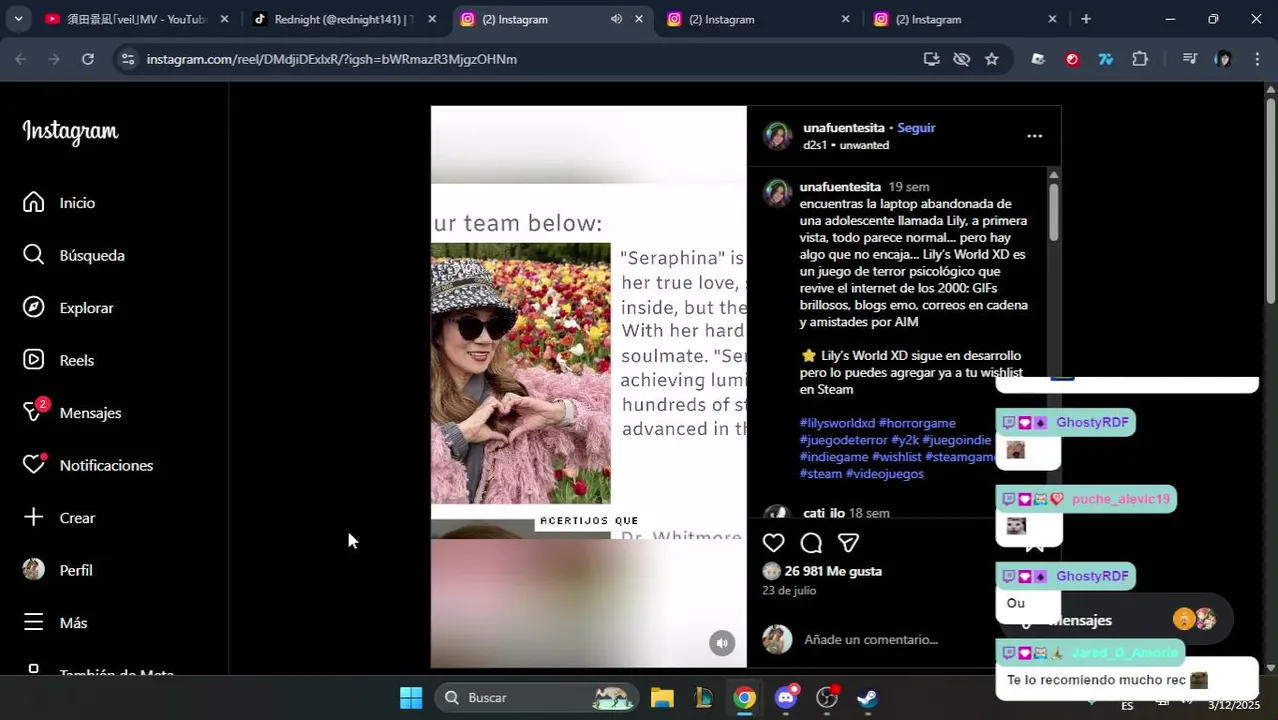This screenshot has width=1278, height=720.
Task: Go to Explorar compass icon
Action: [34, 308]
